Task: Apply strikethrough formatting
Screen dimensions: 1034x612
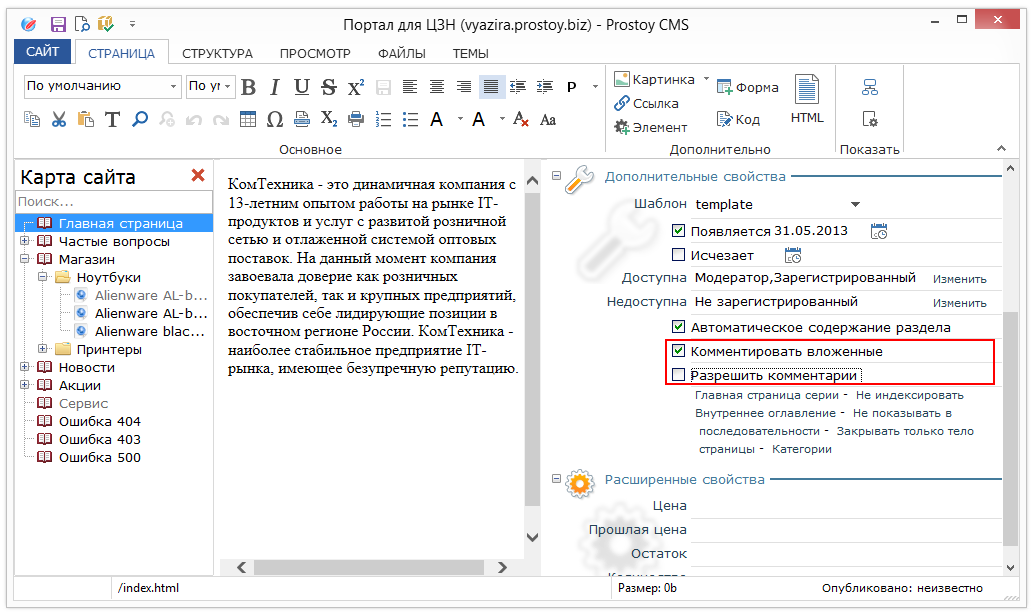Action: [x=328, y=87]
